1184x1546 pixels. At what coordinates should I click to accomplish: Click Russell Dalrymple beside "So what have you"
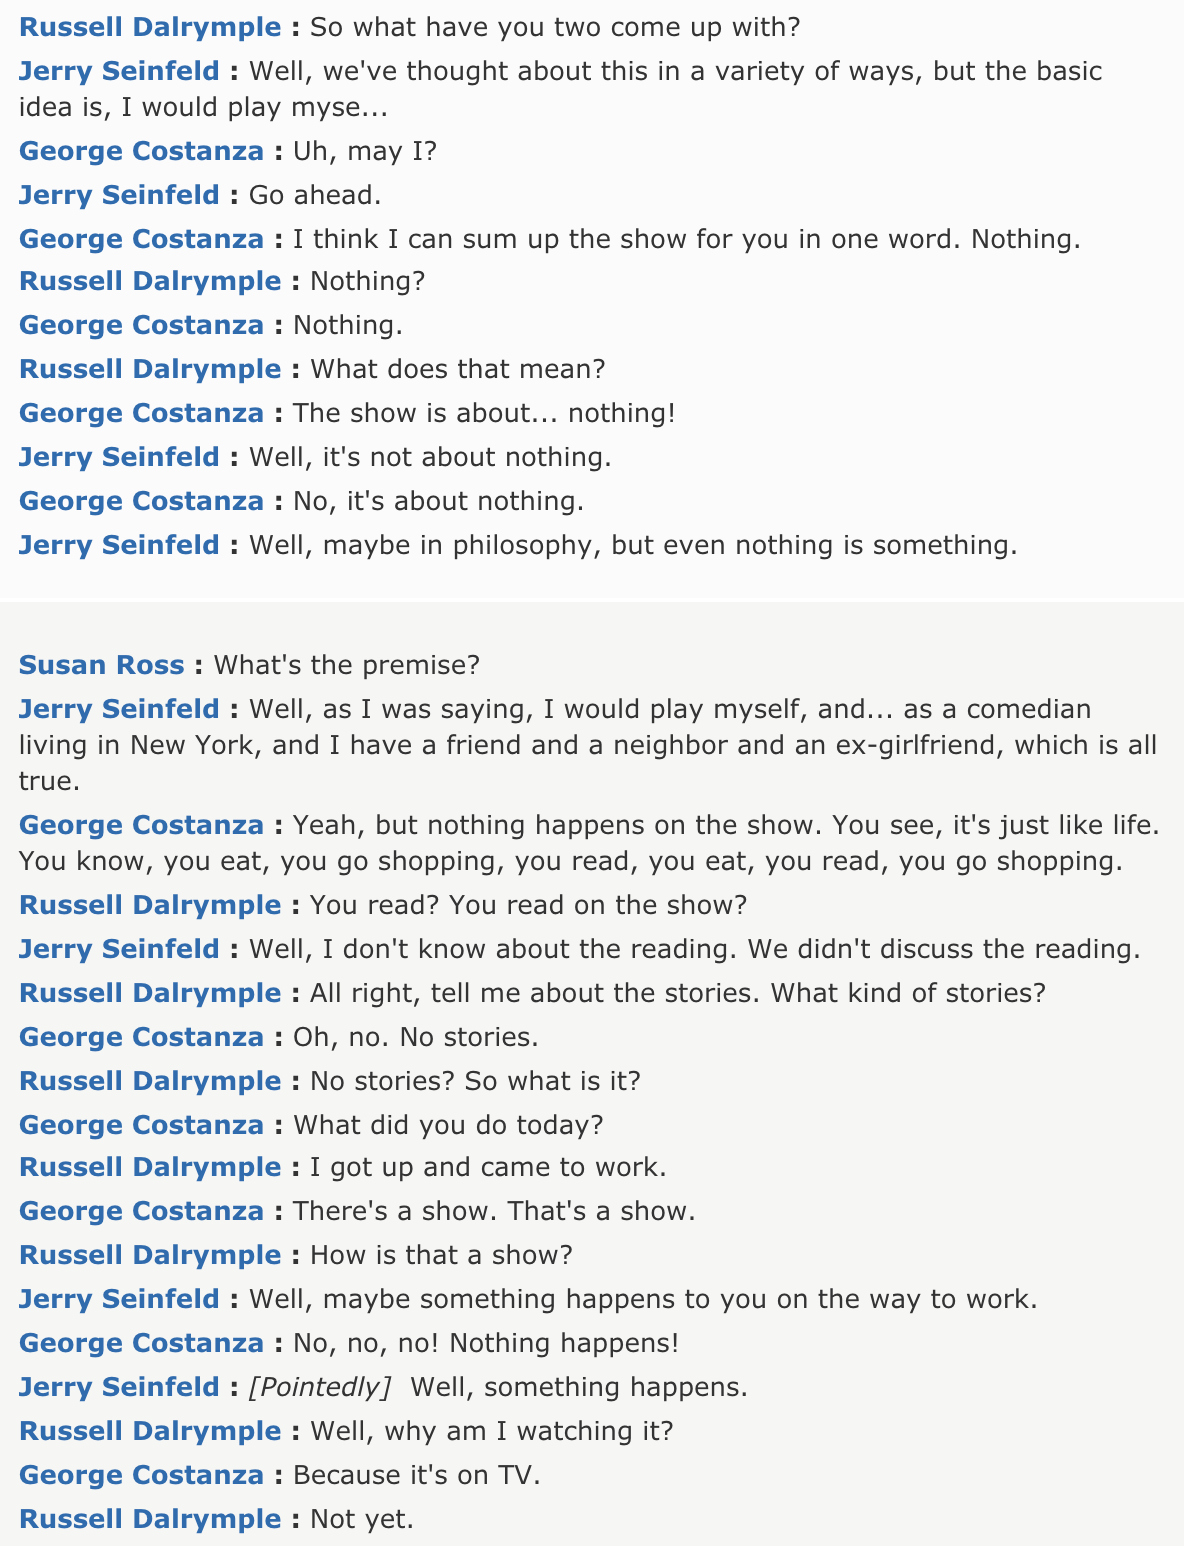point(150,27)
